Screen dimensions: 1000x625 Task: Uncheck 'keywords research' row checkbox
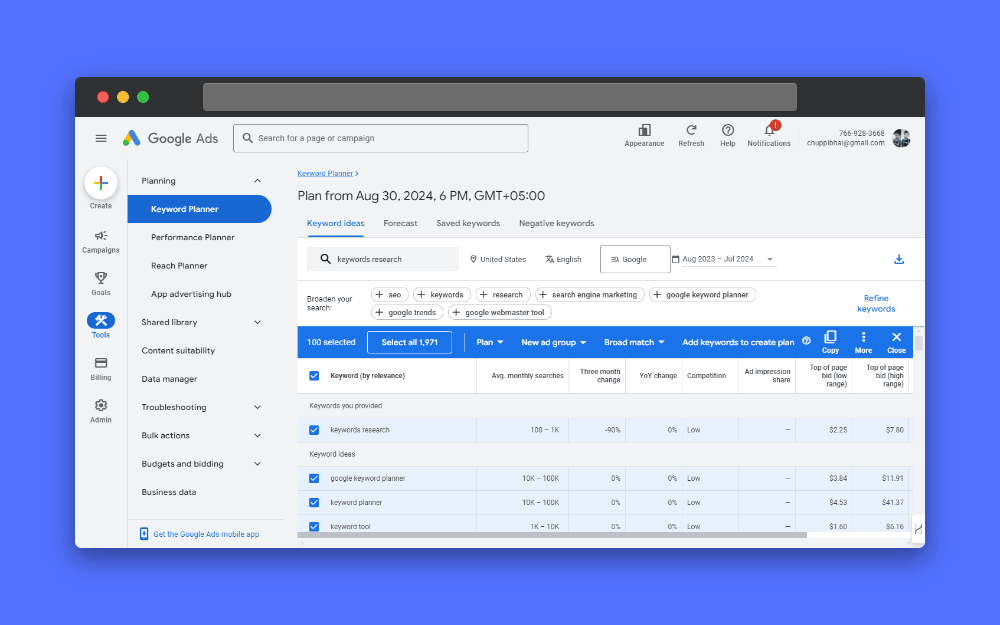coord(314,430)
